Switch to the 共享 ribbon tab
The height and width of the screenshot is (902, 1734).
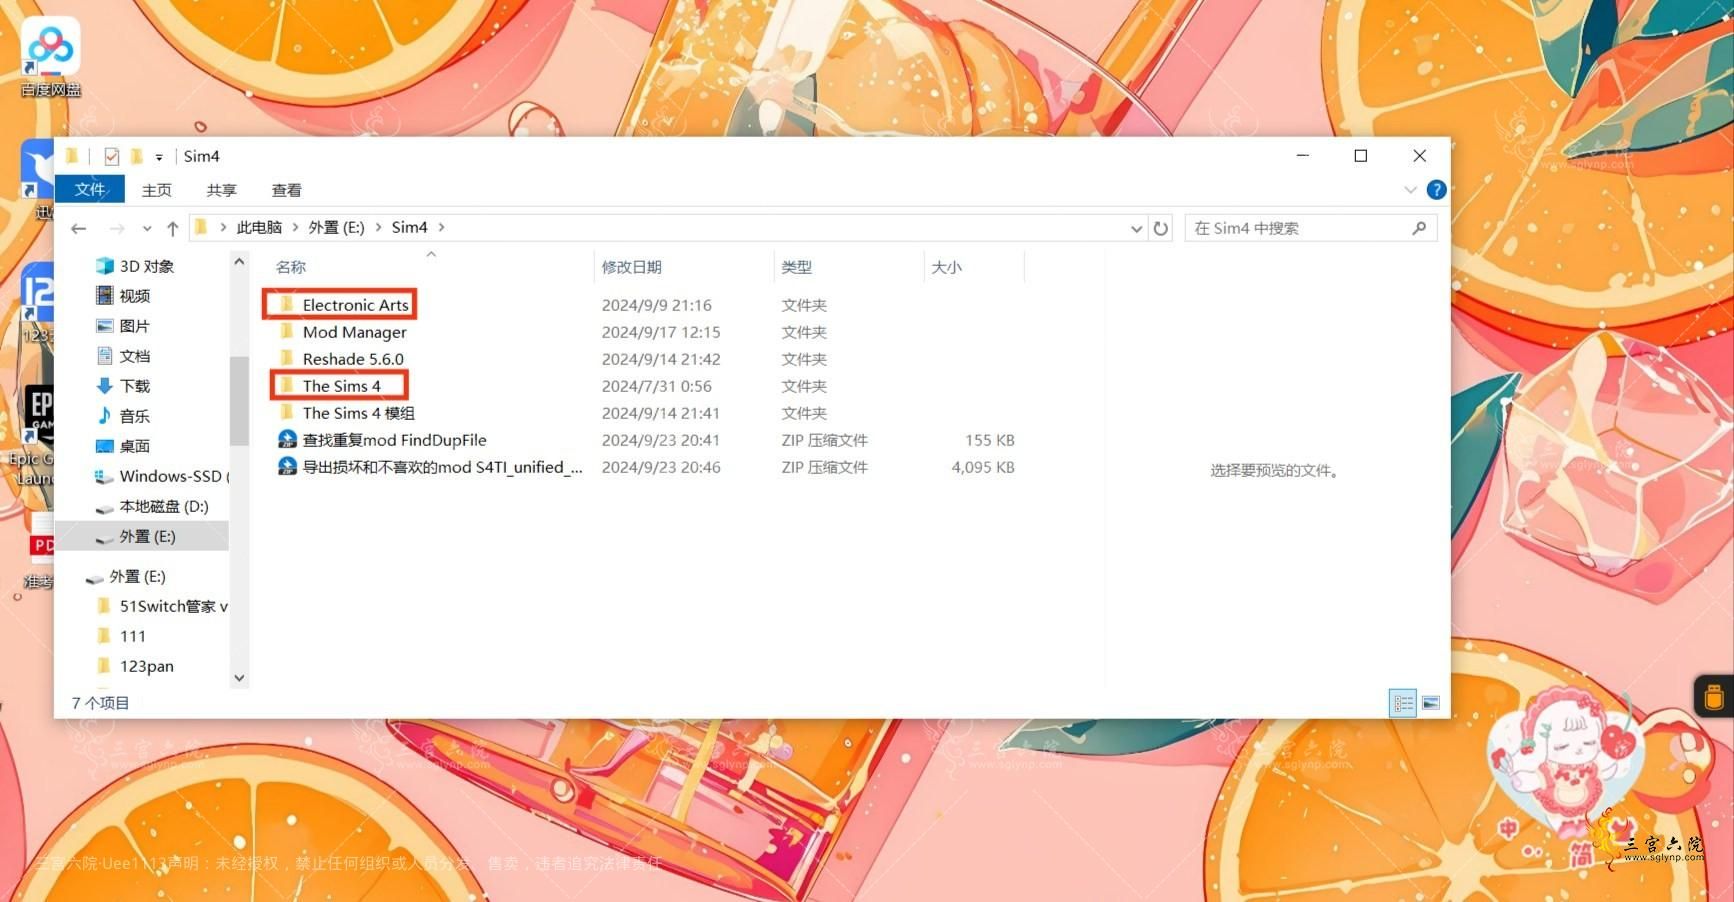221,190
